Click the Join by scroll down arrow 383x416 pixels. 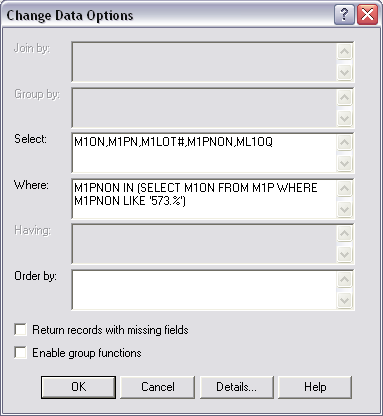click(345, 72)
